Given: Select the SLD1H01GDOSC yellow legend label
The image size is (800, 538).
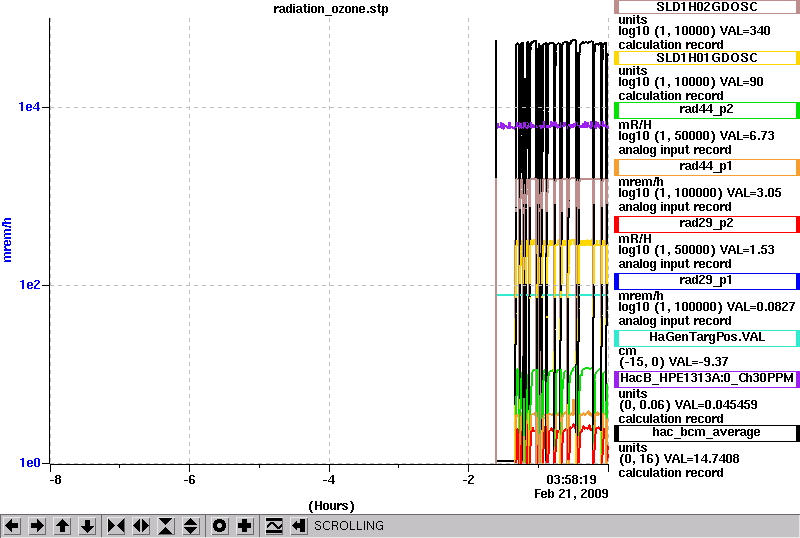Looking at the screenshot, I should point(707,58).
